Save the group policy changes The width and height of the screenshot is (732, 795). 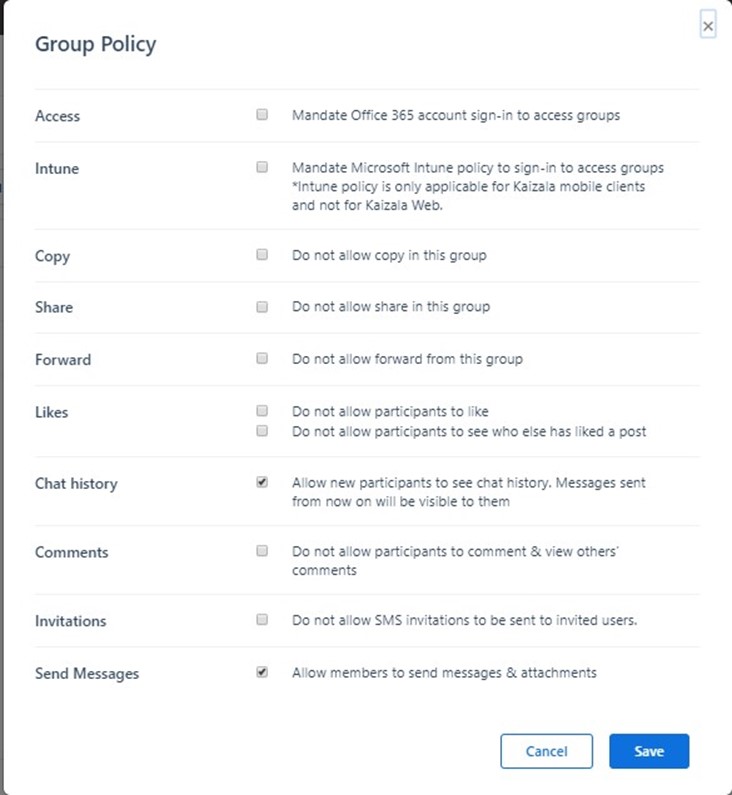click(649, 751)
